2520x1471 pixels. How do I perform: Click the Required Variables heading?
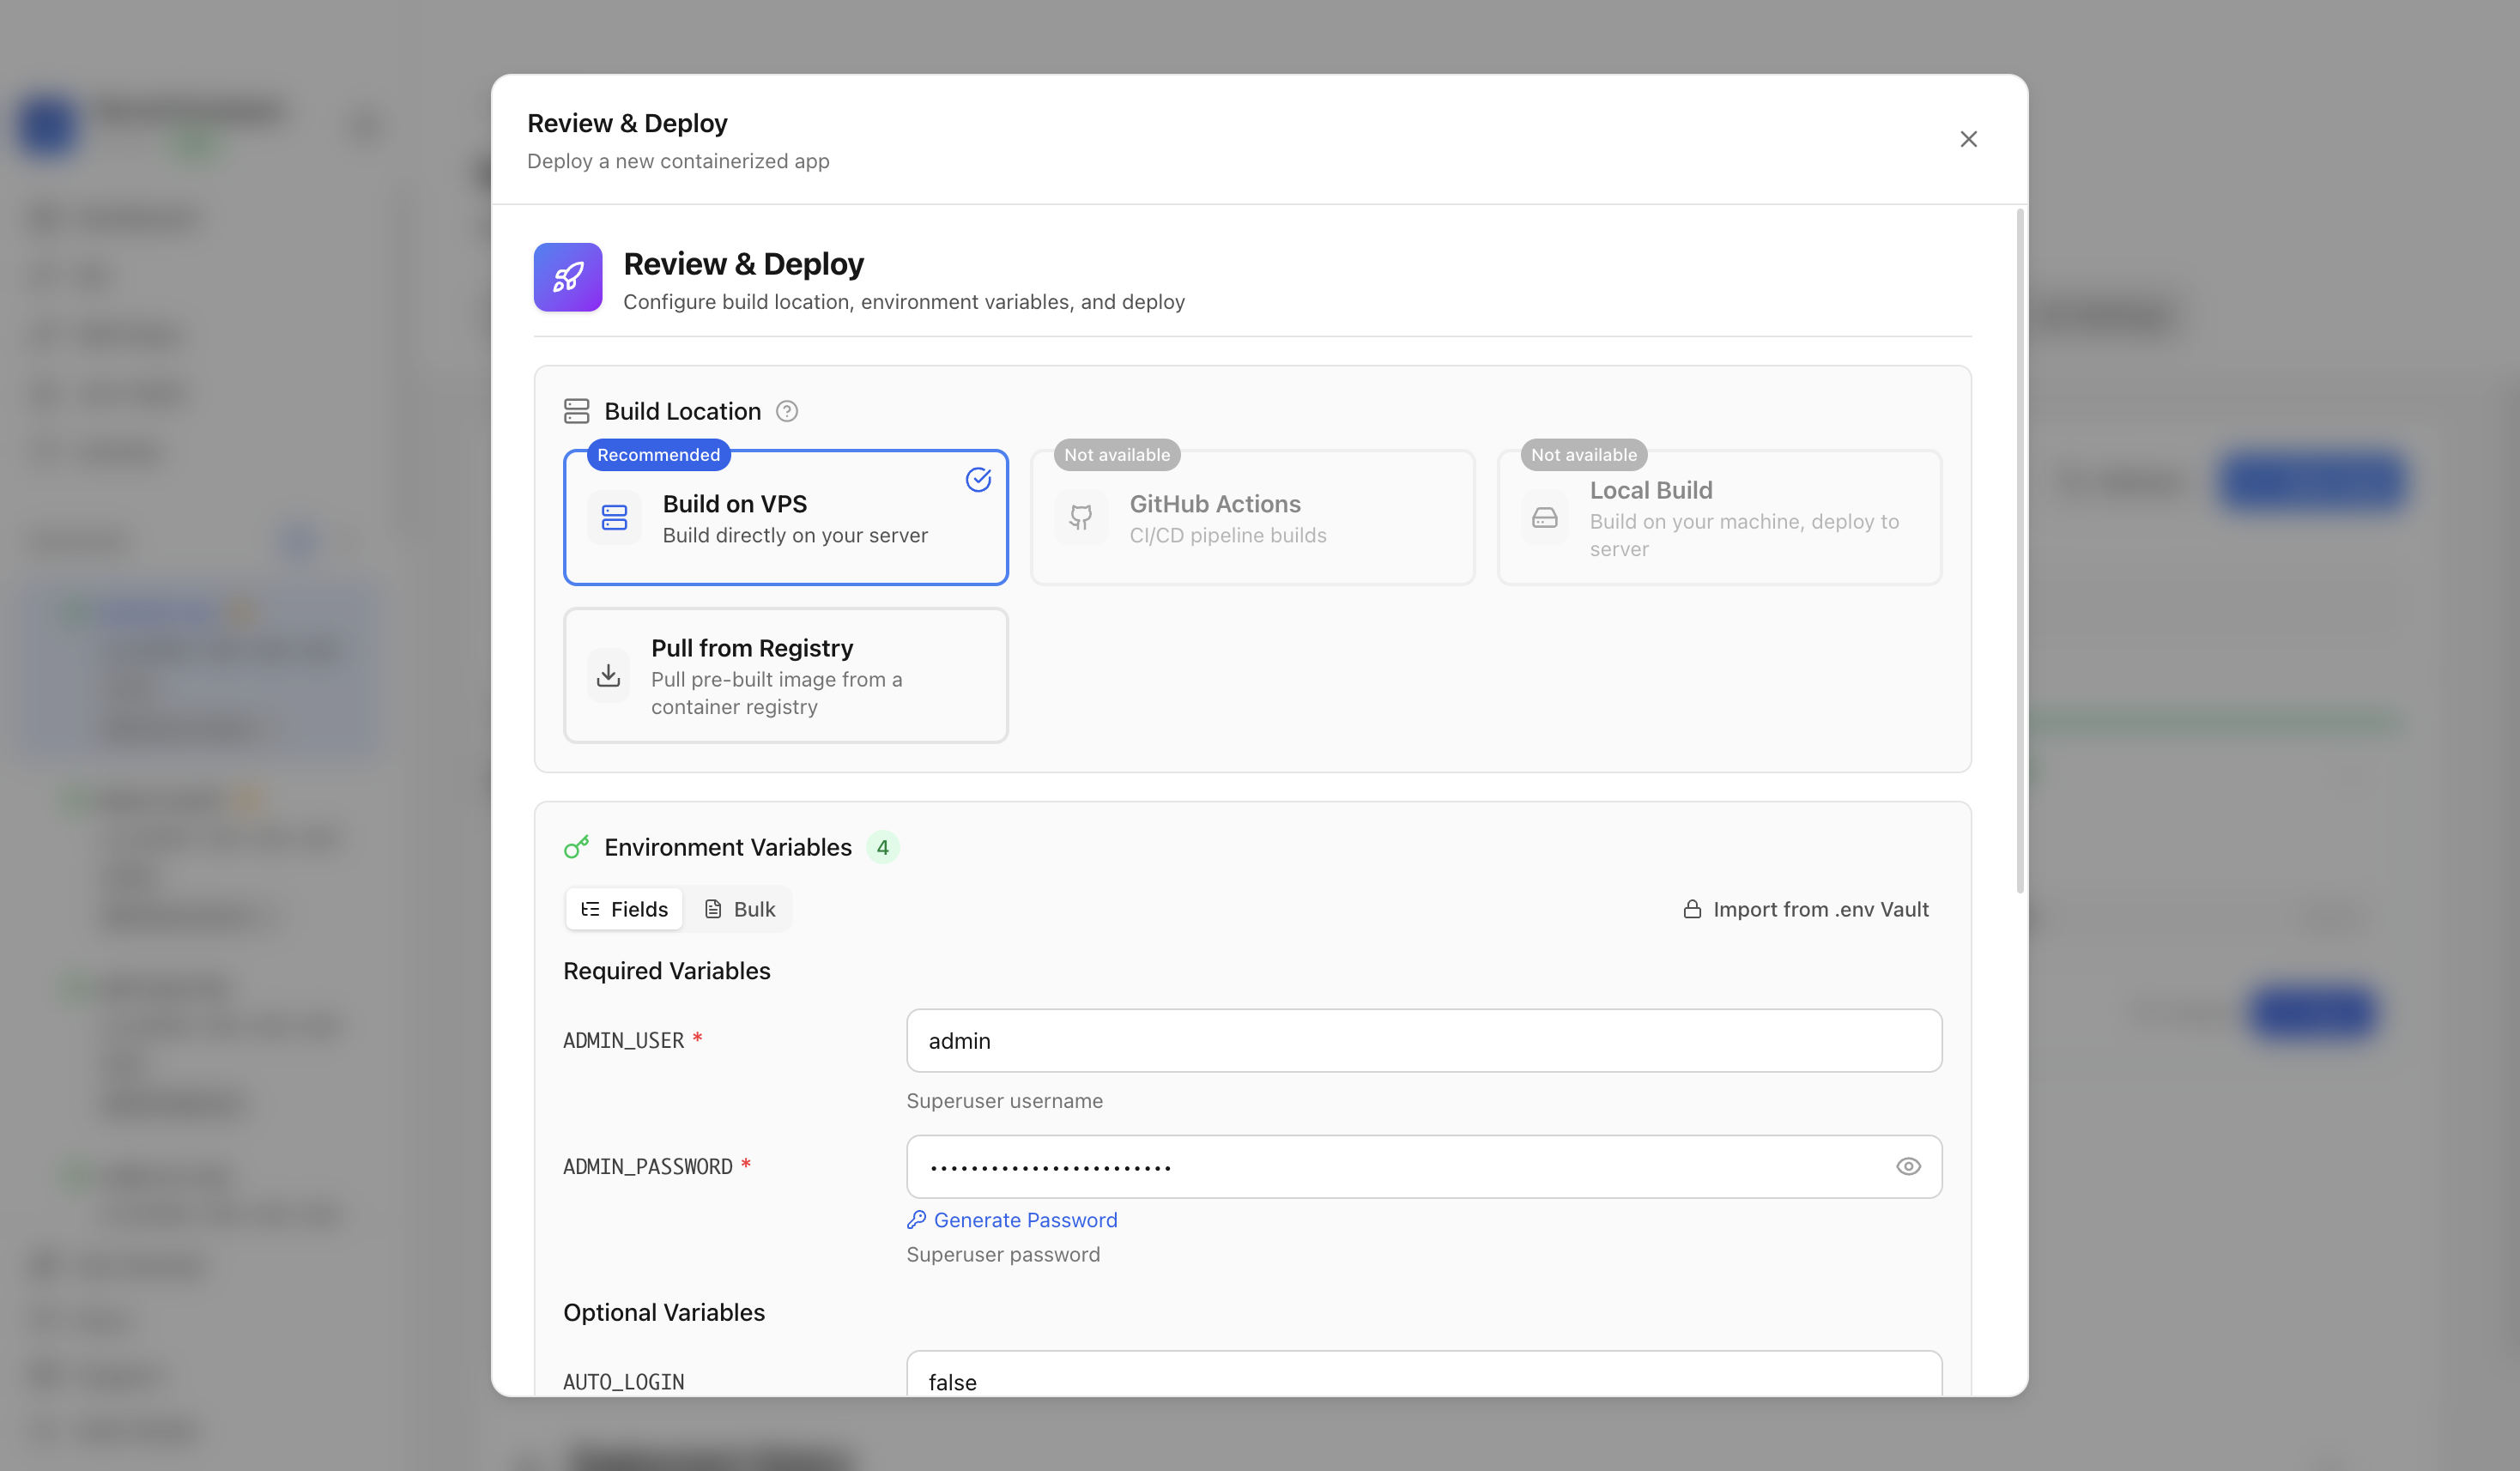point(666,971)
